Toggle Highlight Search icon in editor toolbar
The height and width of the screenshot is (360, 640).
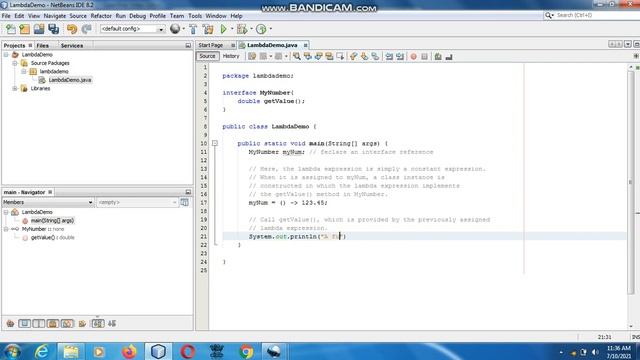point(329,56)
